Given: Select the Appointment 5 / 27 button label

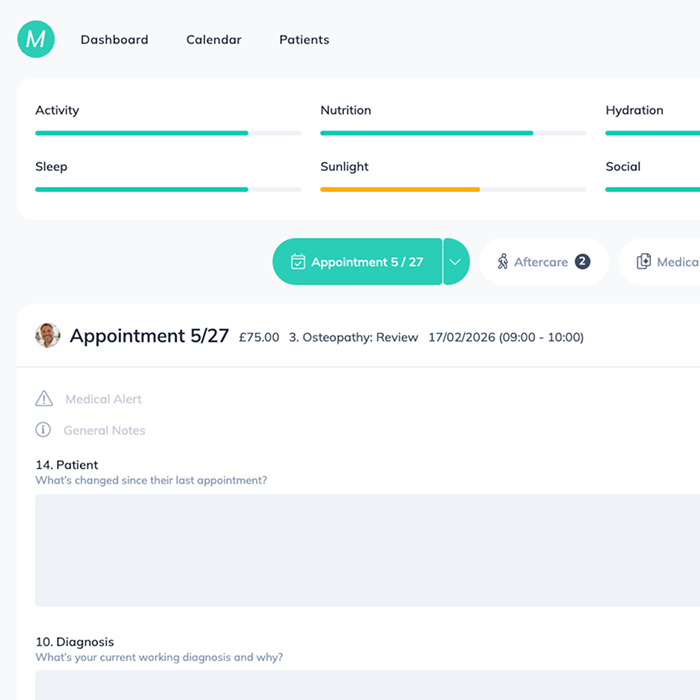Looking at the screenshot, I should [x=366, y=262].
